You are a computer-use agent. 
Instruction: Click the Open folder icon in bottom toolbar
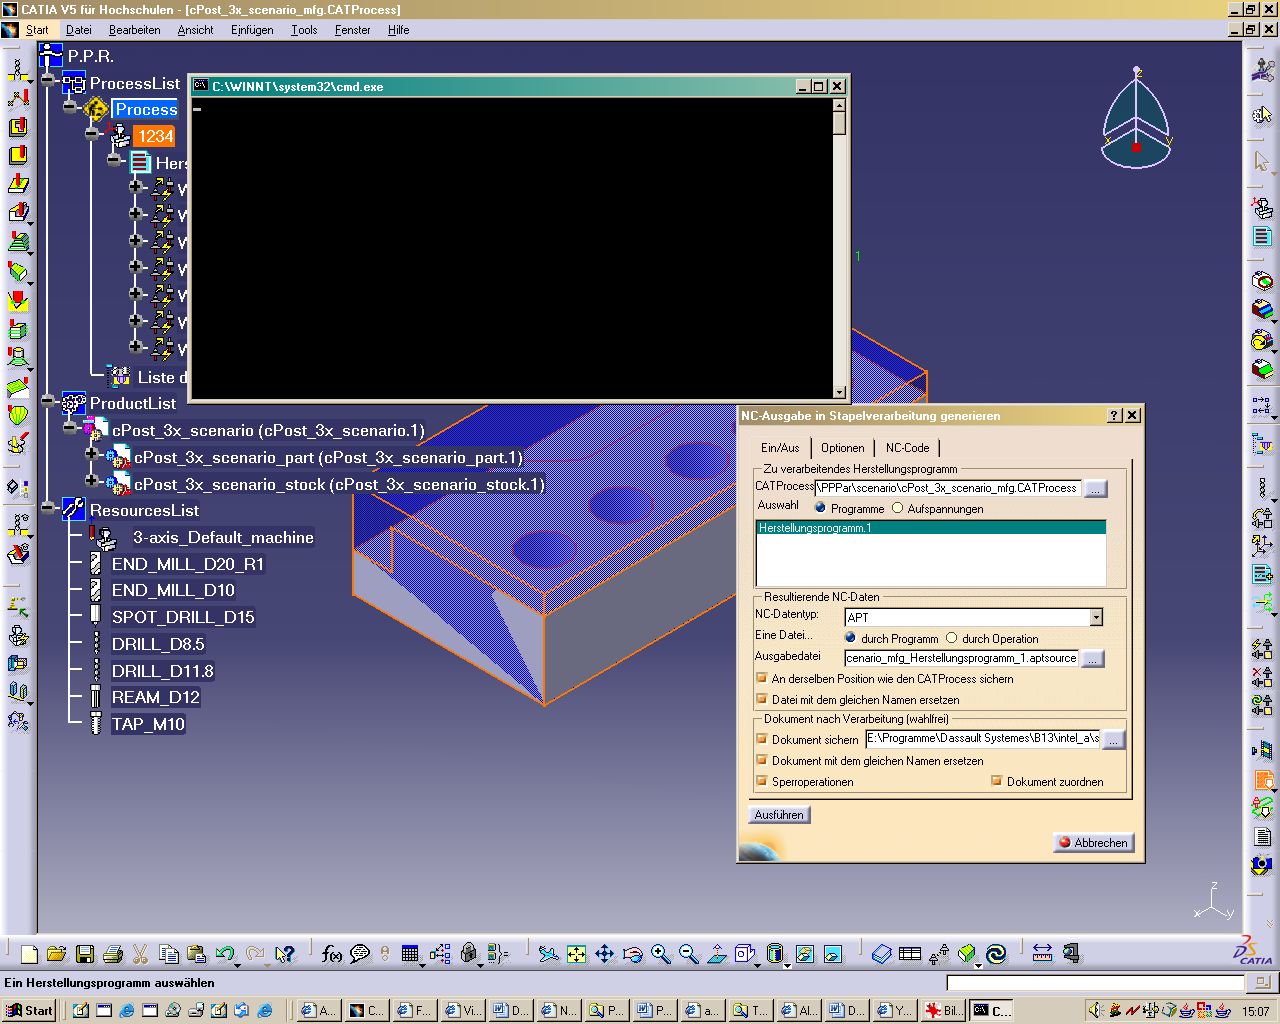(x=56, y=954)
